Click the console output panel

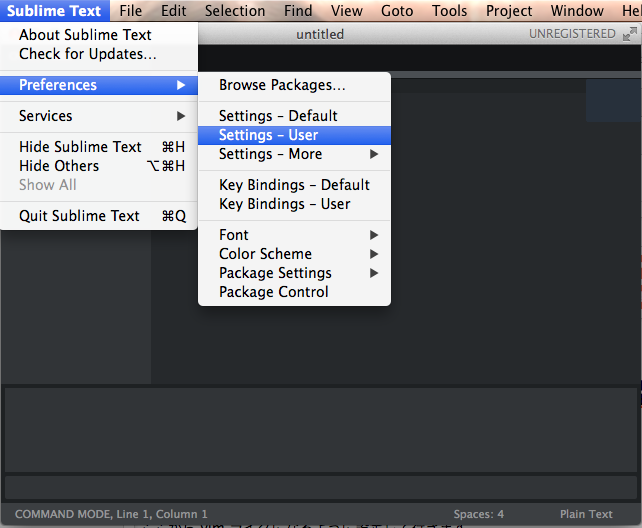(x=321, y=430)
